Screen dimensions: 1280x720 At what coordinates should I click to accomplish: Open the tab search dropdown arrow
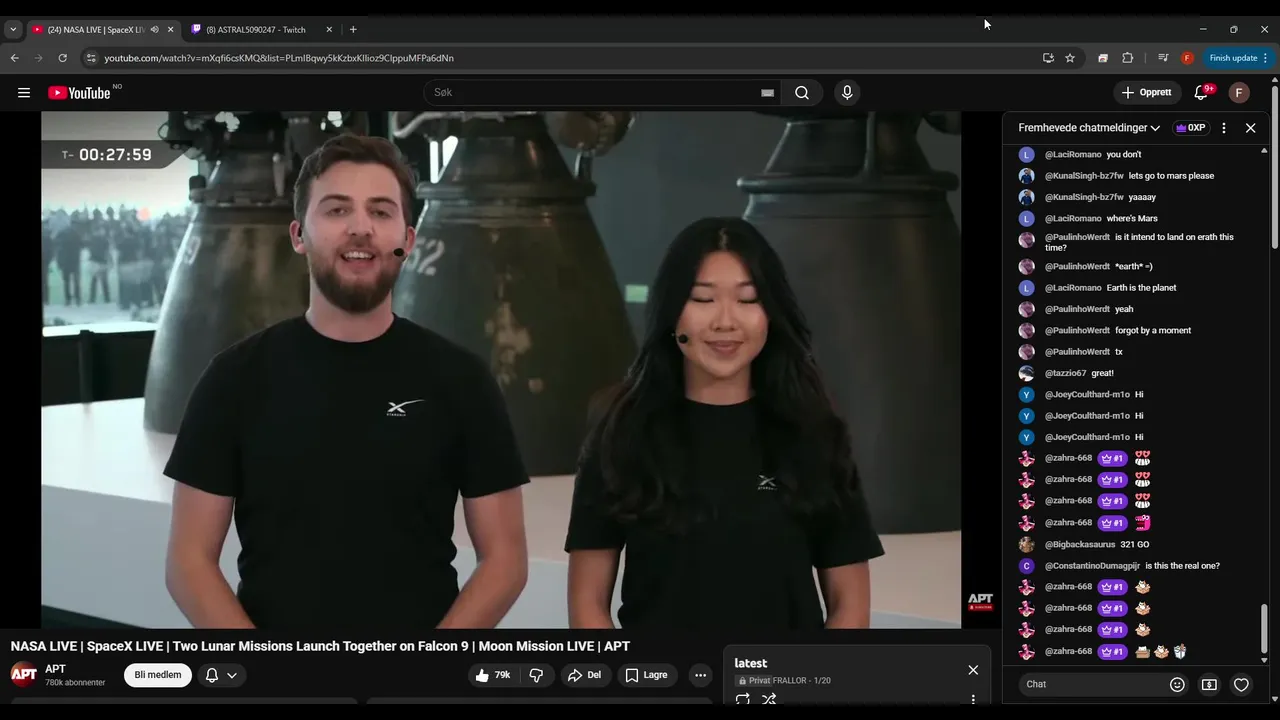click(13, 30)
